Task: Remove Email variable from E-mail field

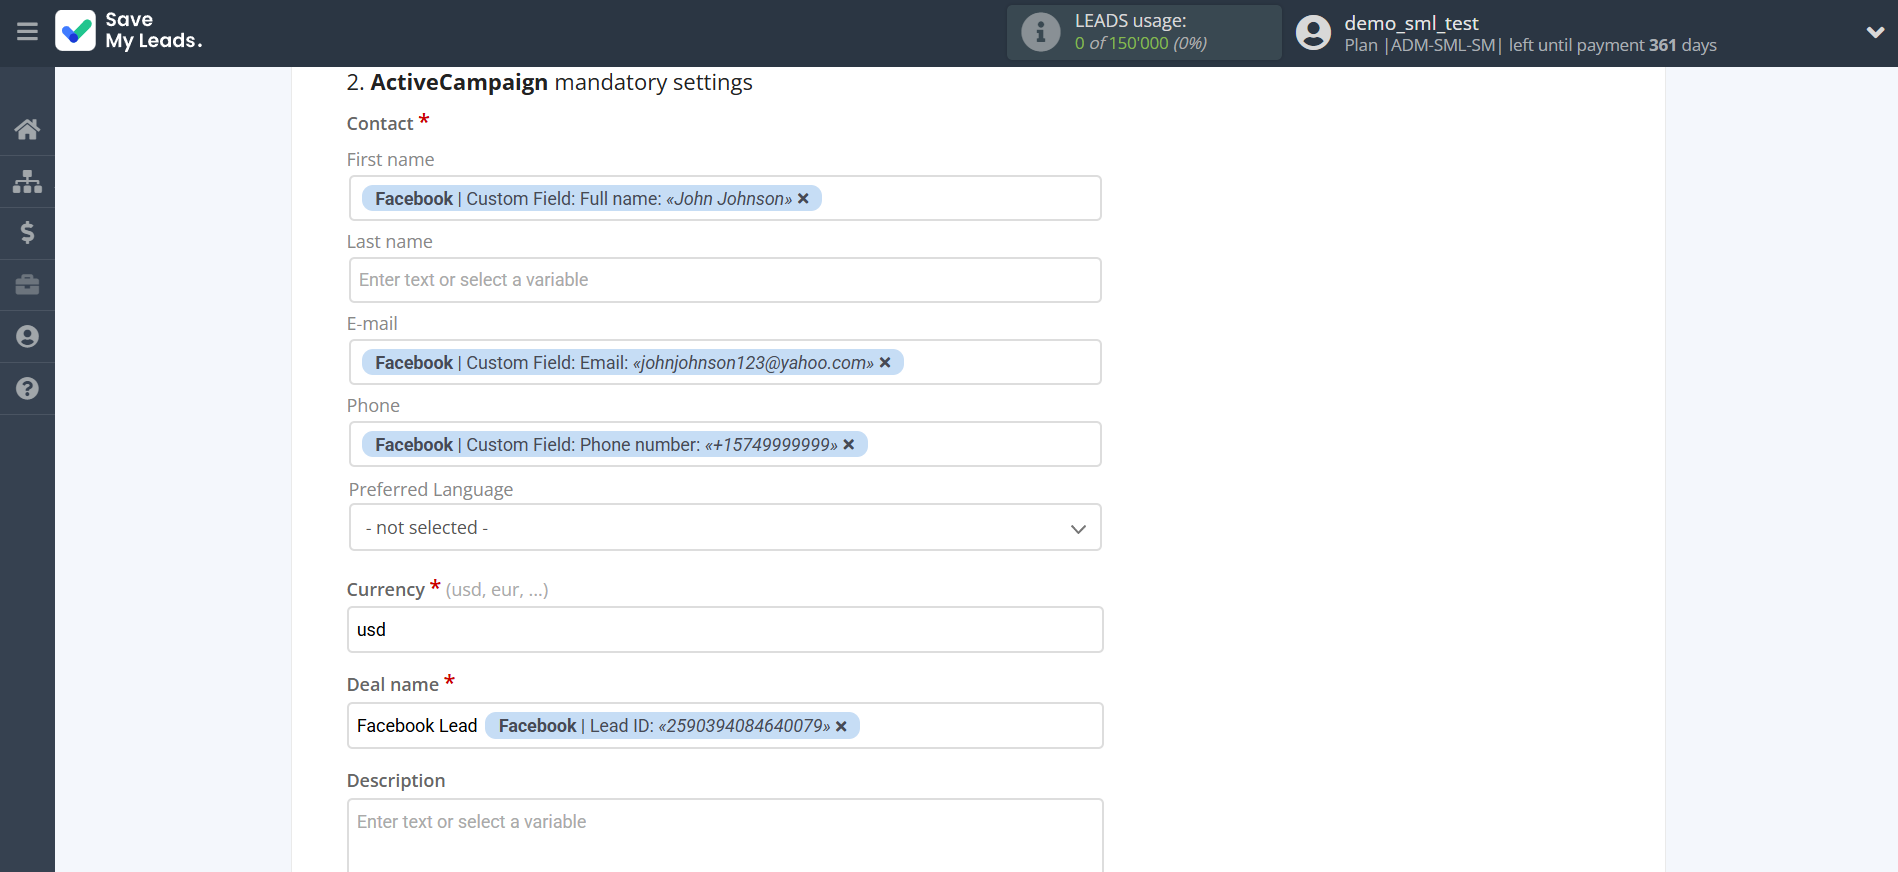Action: 885,363
